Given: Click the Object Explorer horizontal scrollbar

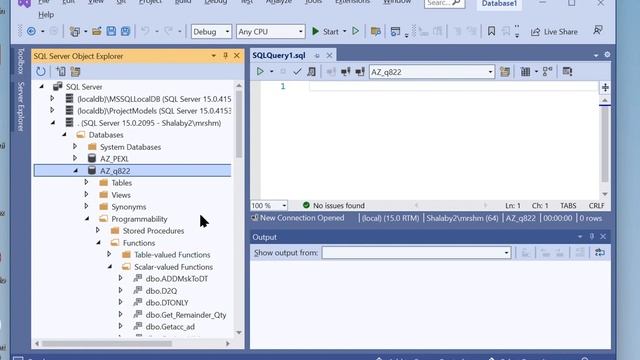Looking at the screenshot, I should [x=107, y=344].
